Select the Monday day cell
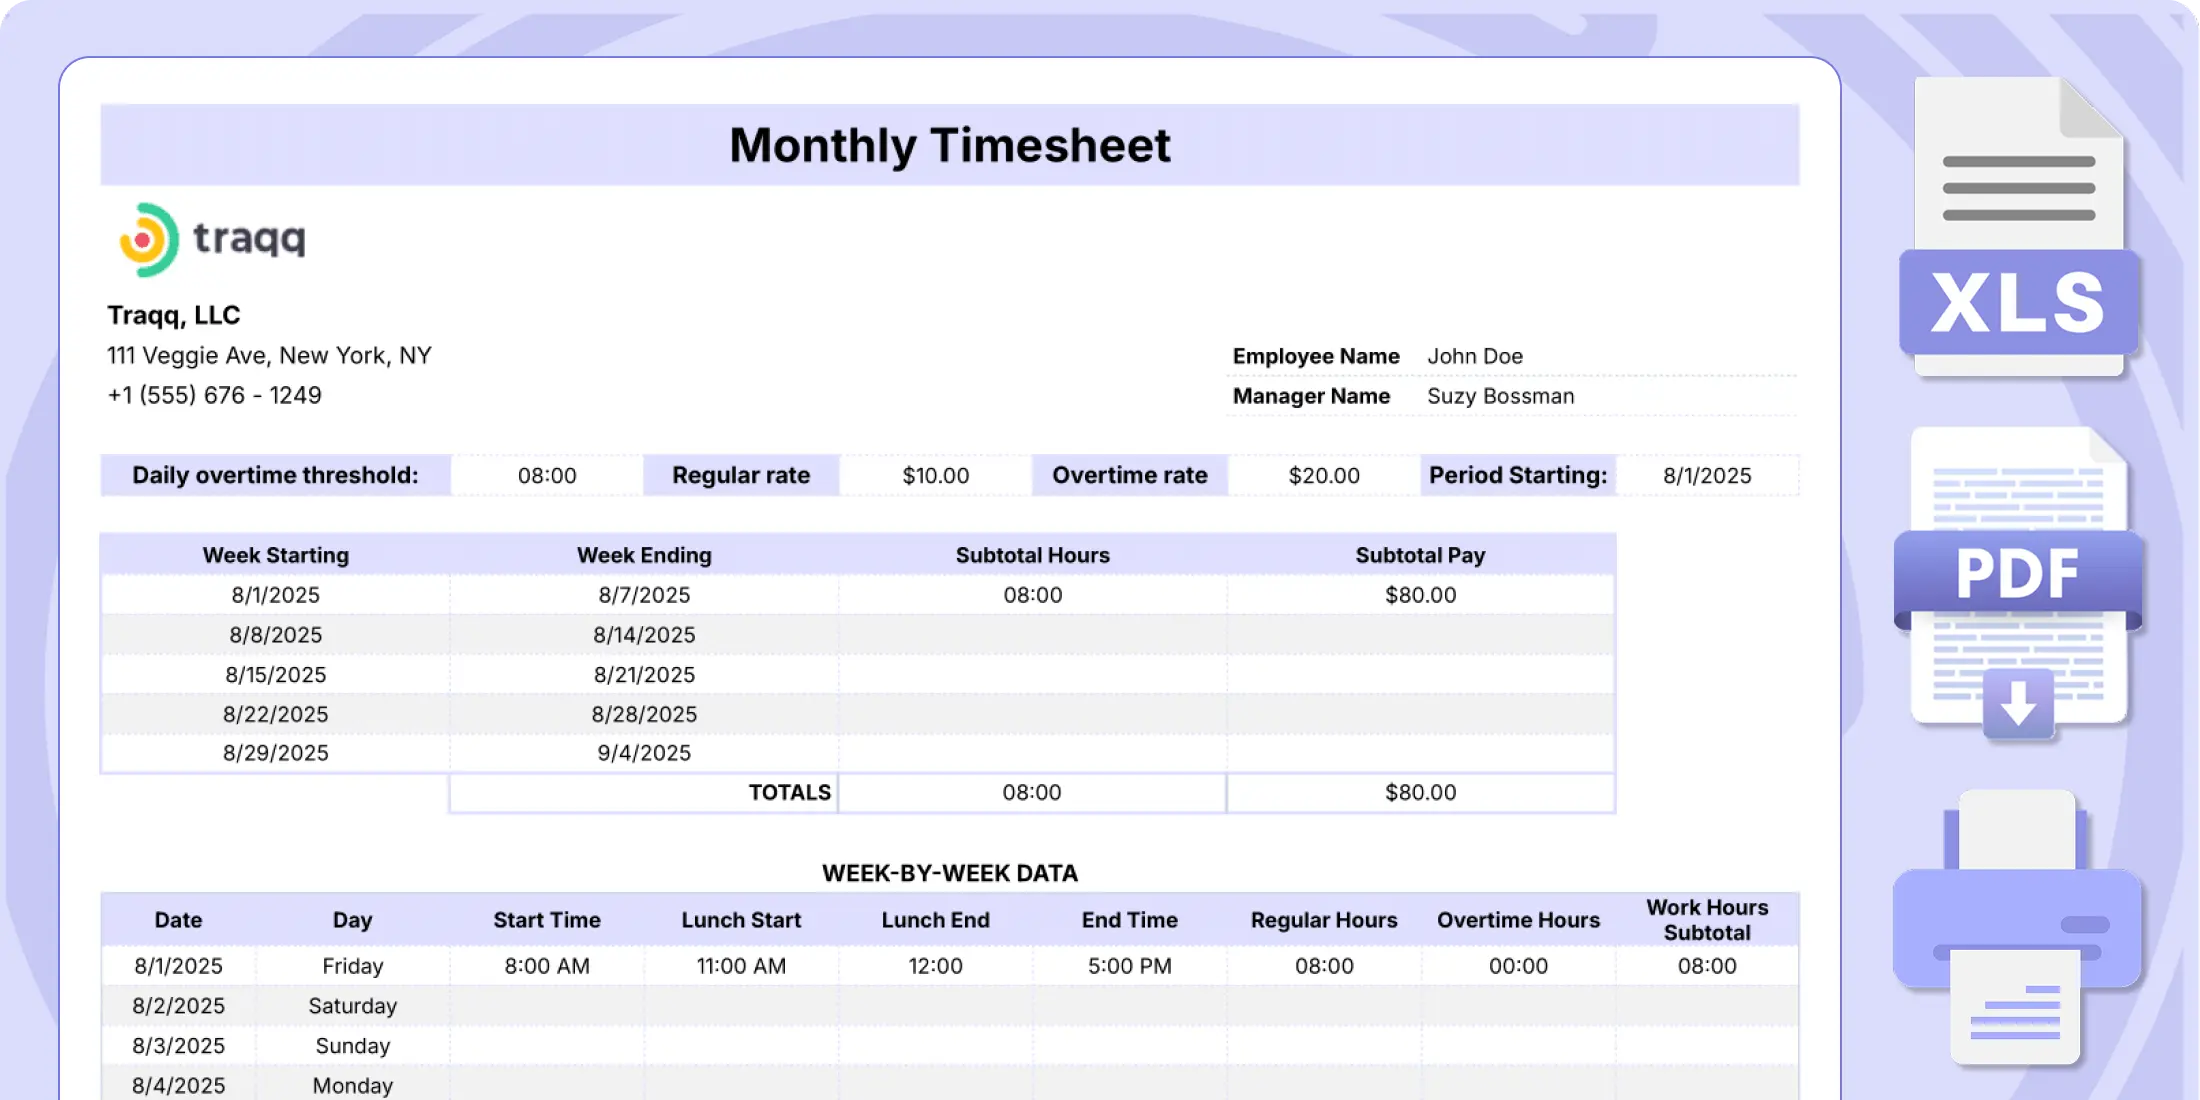2200x1100 pixels. tap(352, 1085)
